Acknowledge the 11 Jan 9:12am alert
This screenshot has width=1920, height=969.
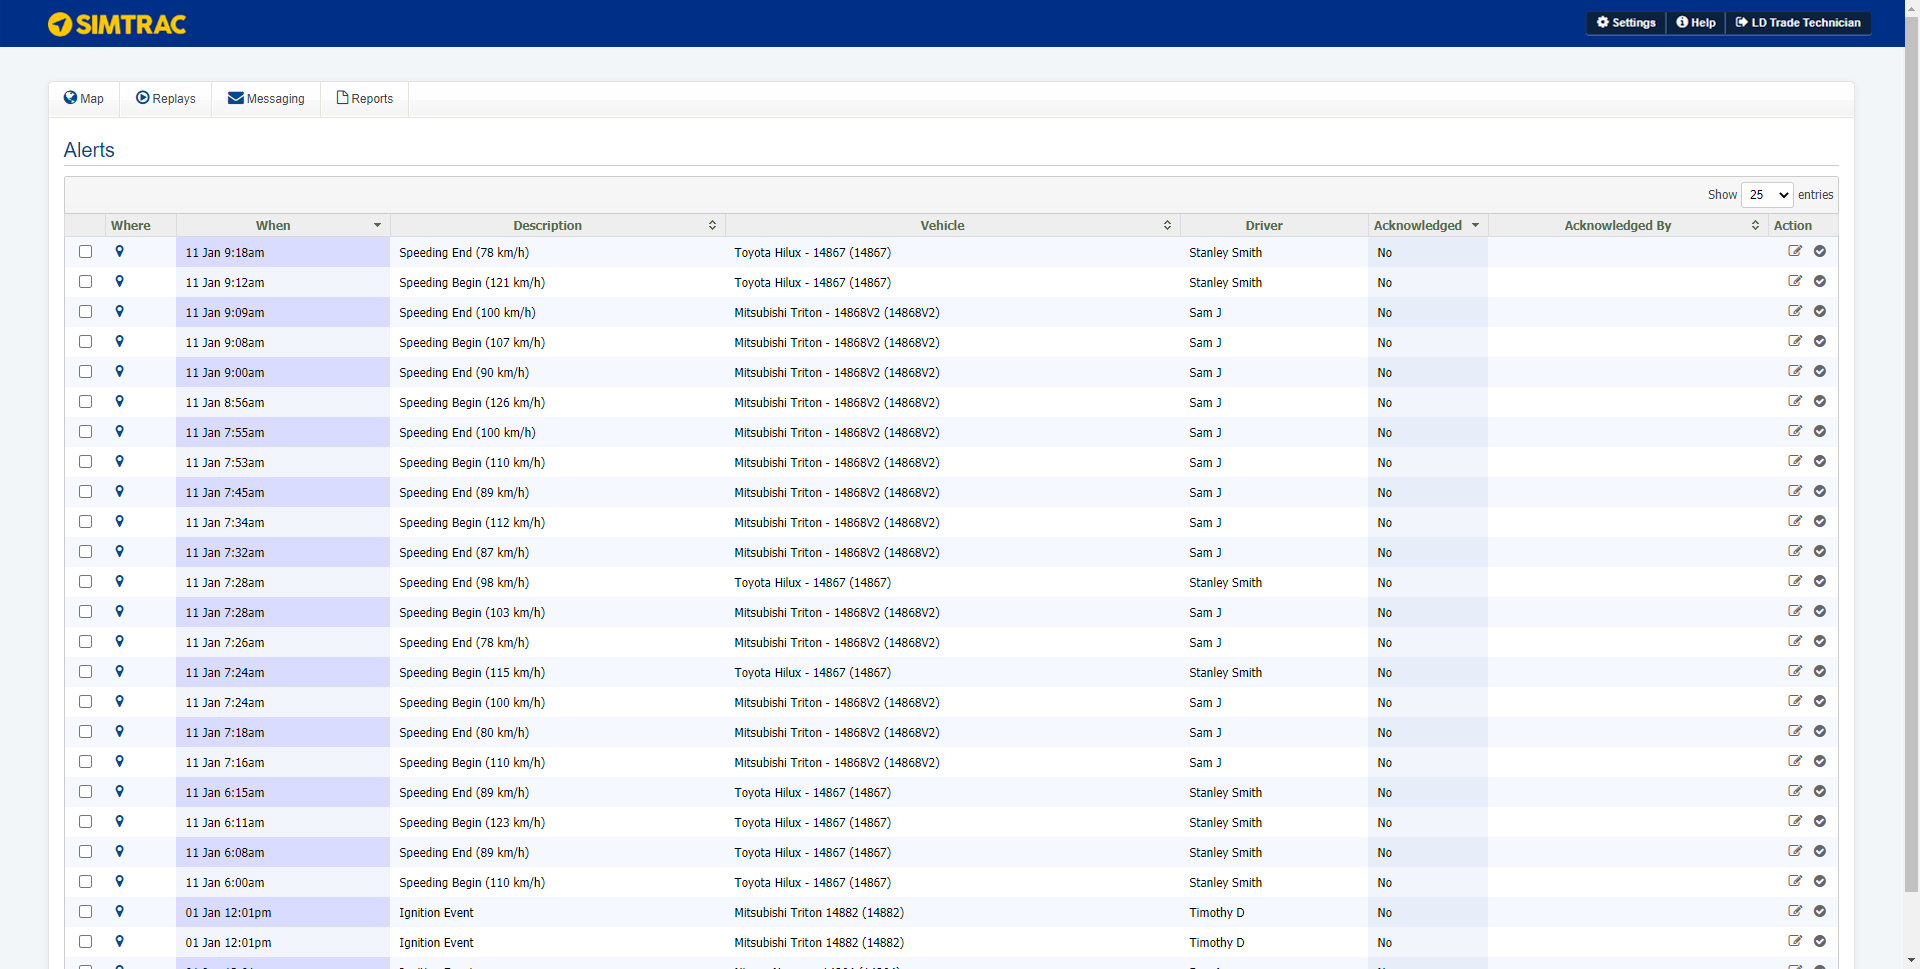pos(1820,281)
